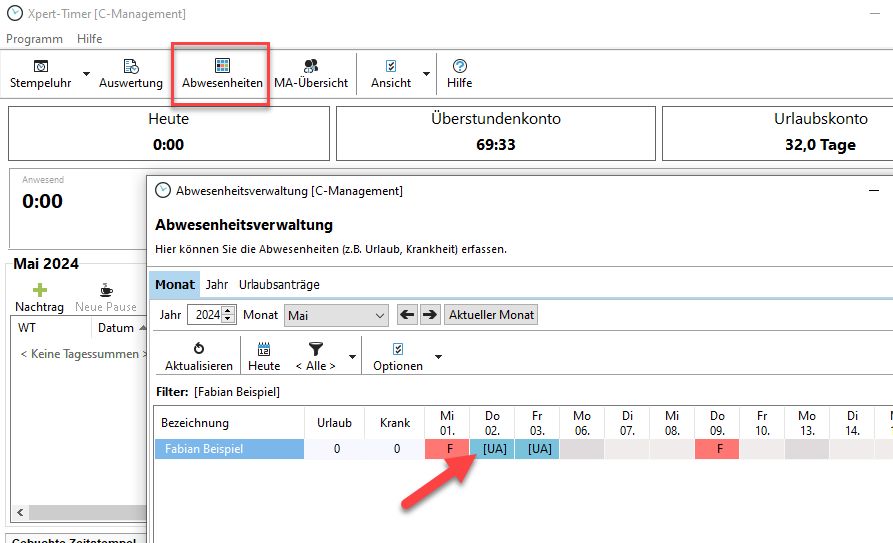Image resolution: width=893 pixels, height=543 pixels.
Task: Select the UA cell on Do 02.
Action: [492, 449]
